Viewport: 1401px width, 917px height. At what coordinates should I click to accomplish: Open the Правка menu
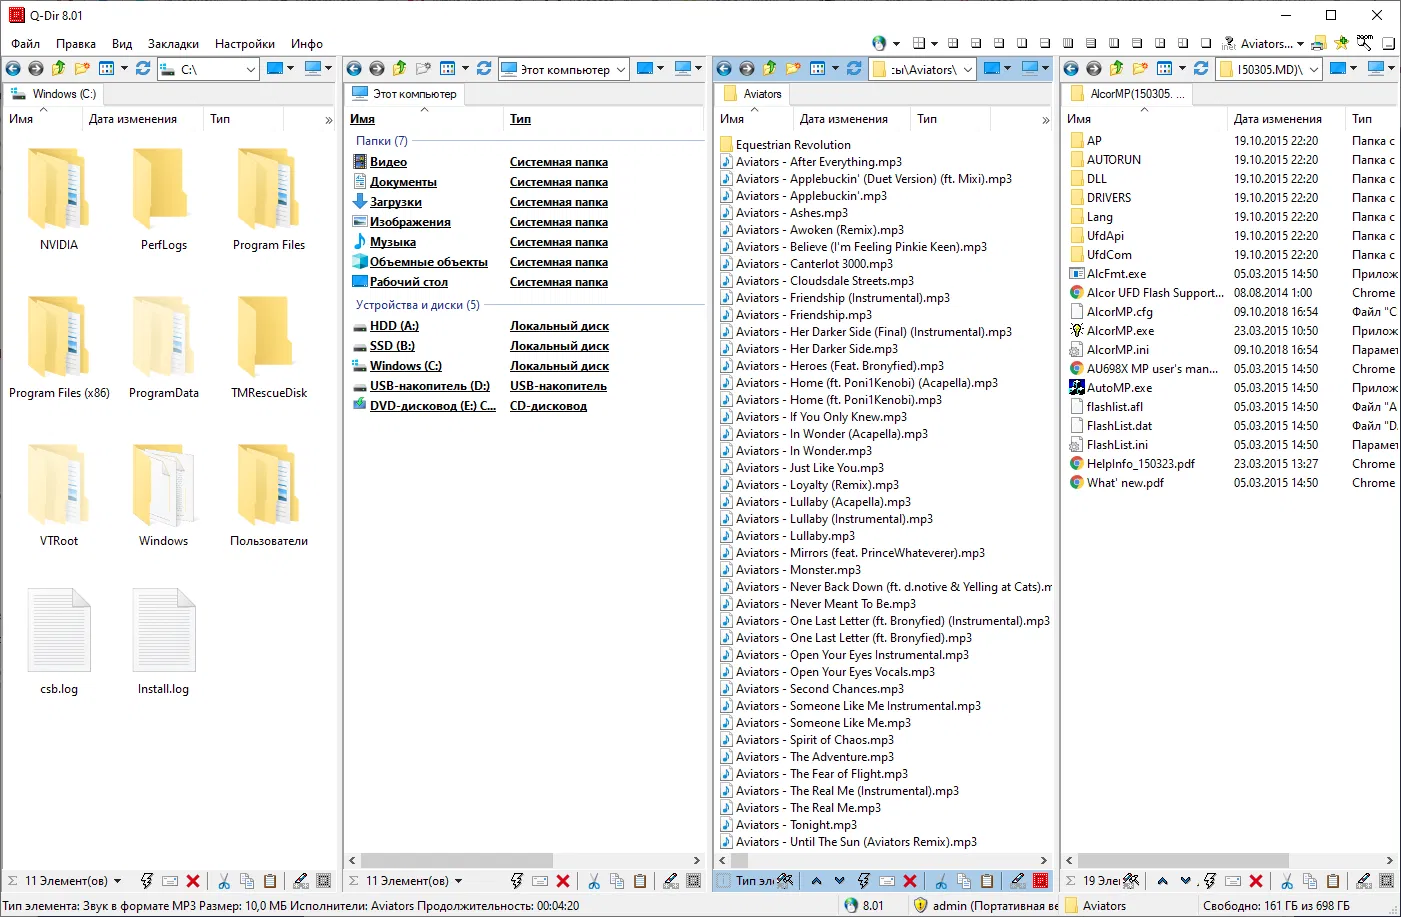click(x=76, y=44)
